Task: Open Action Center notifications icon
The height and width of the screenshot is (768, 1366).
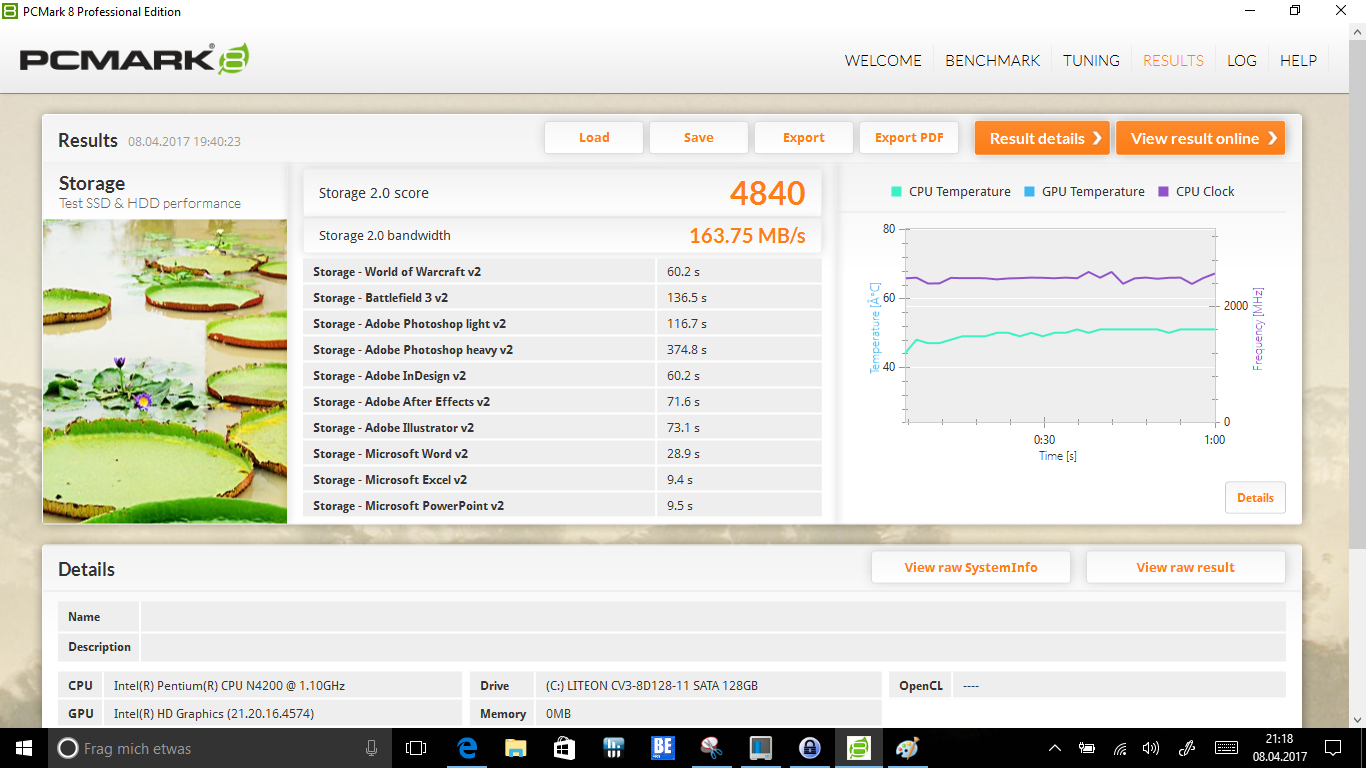Action: coord(1333,747)
